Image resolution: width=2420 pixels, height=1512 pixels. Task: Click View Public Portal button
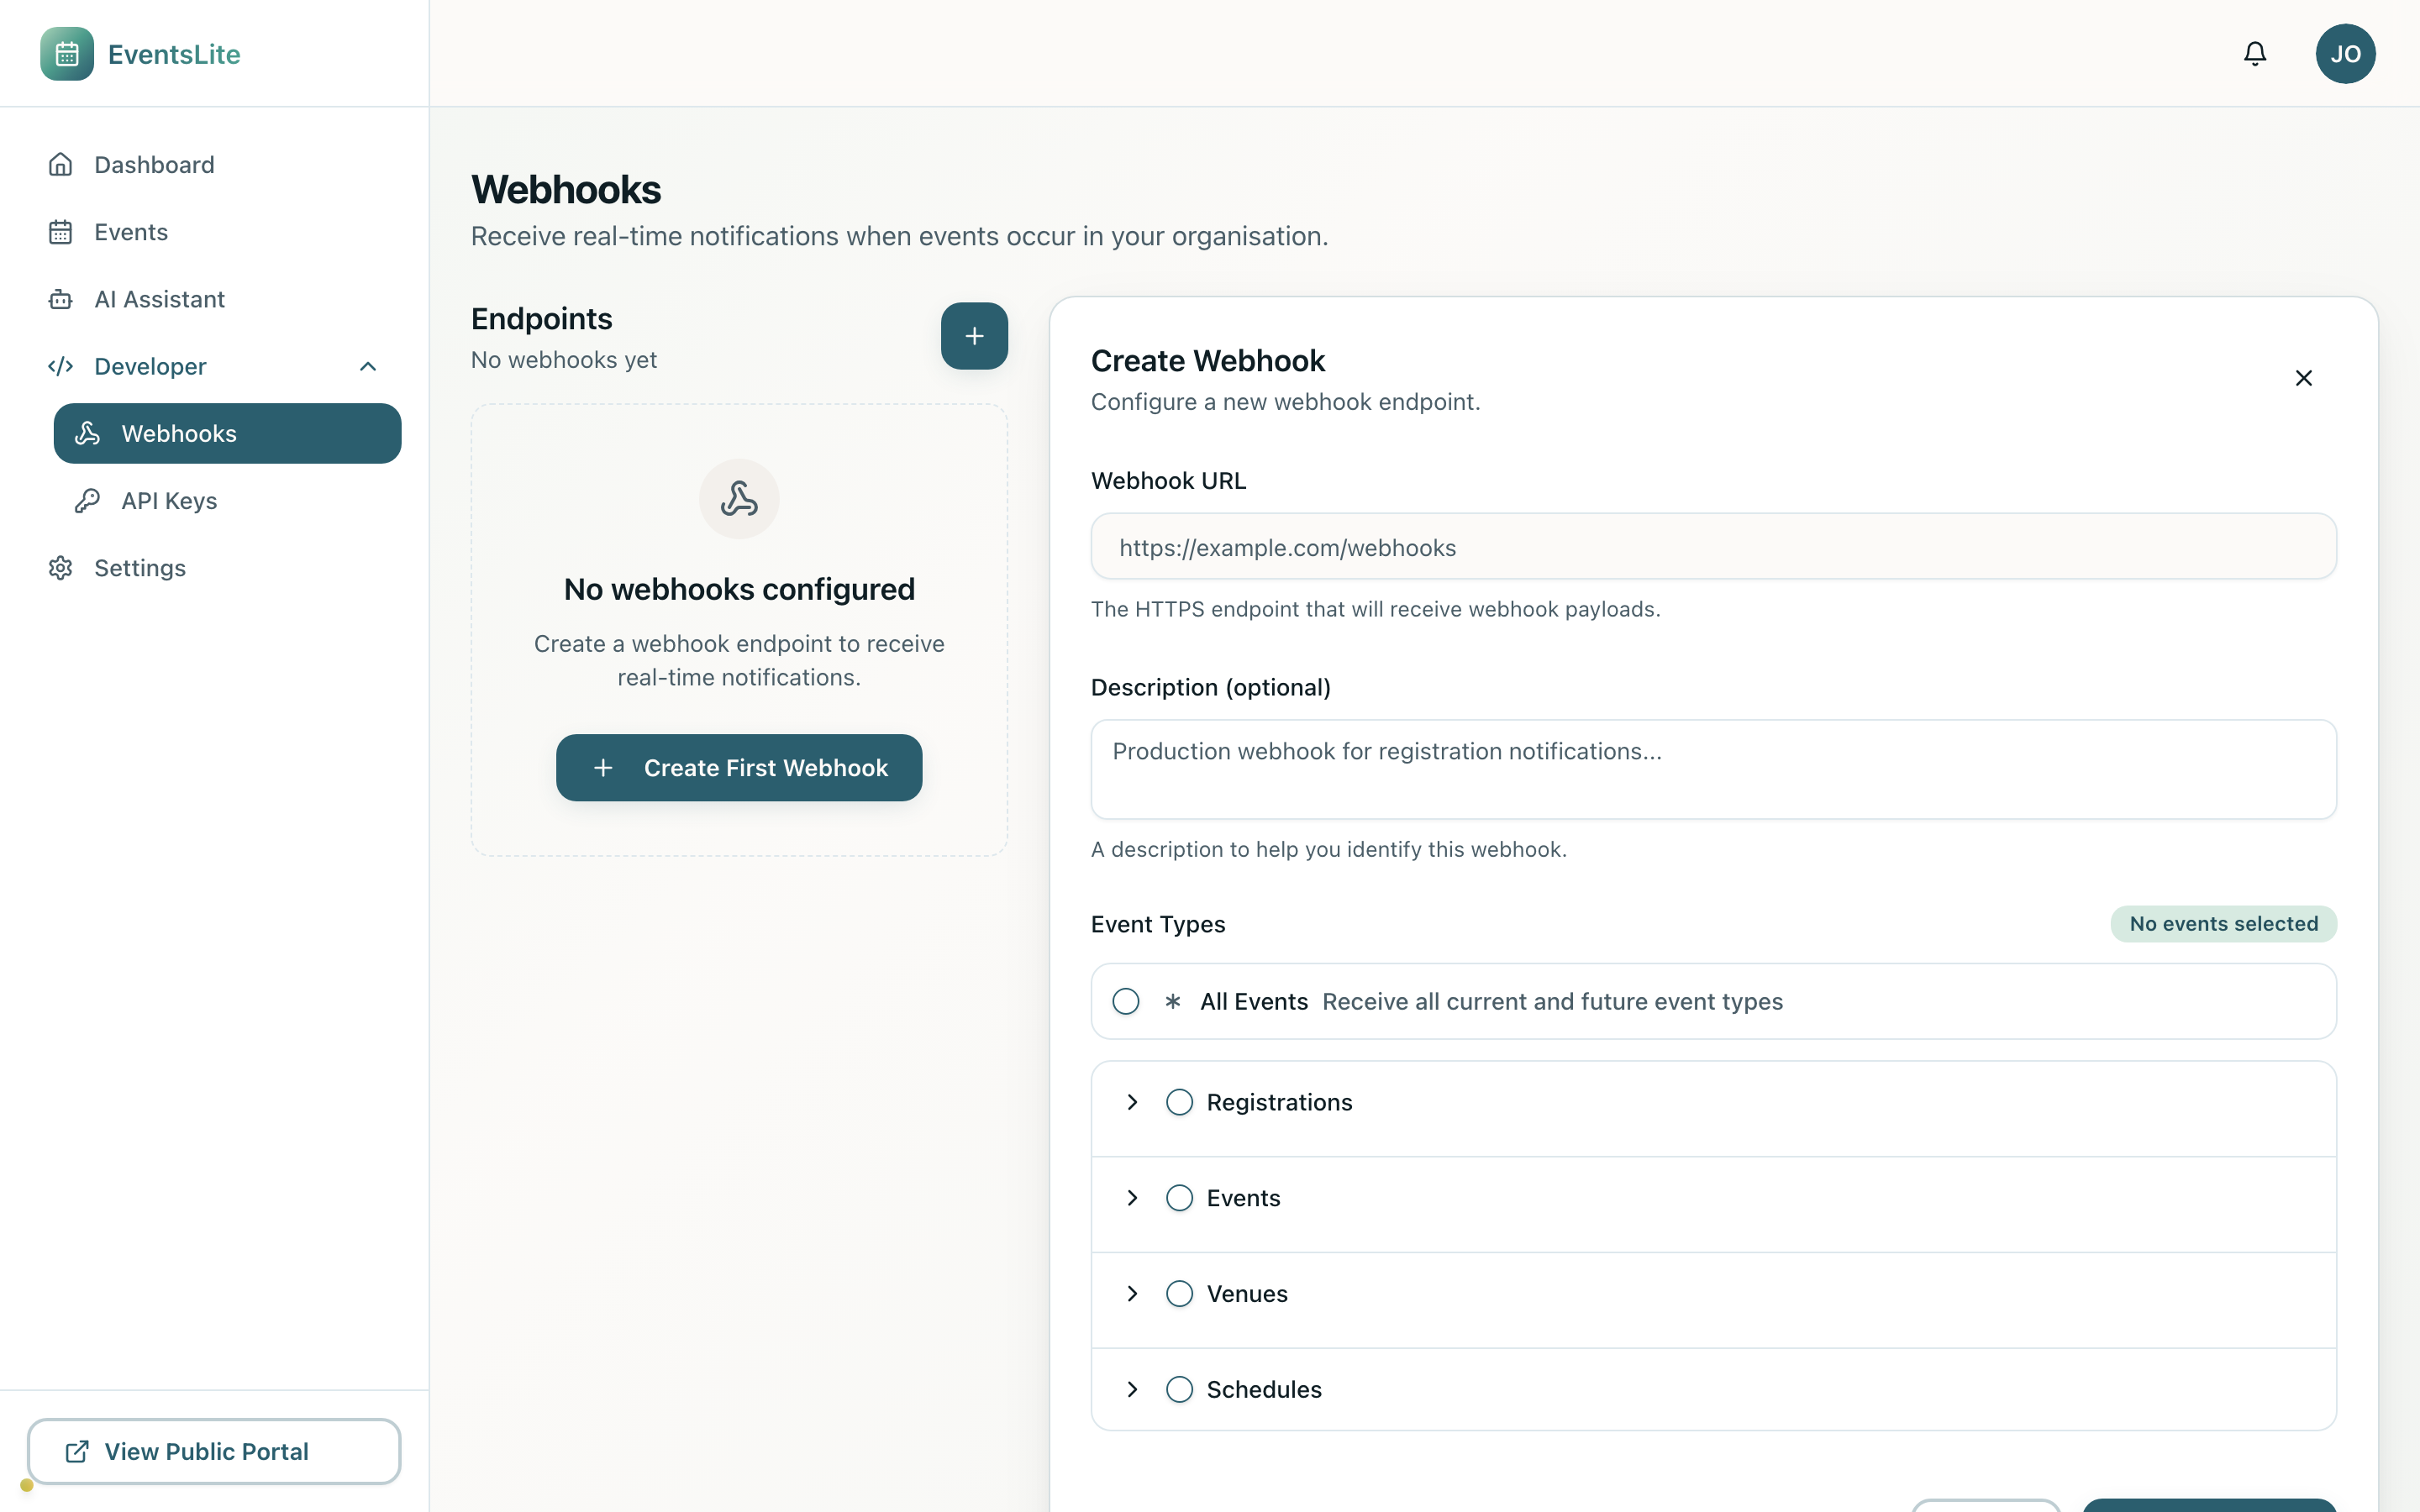point(214,1451)
